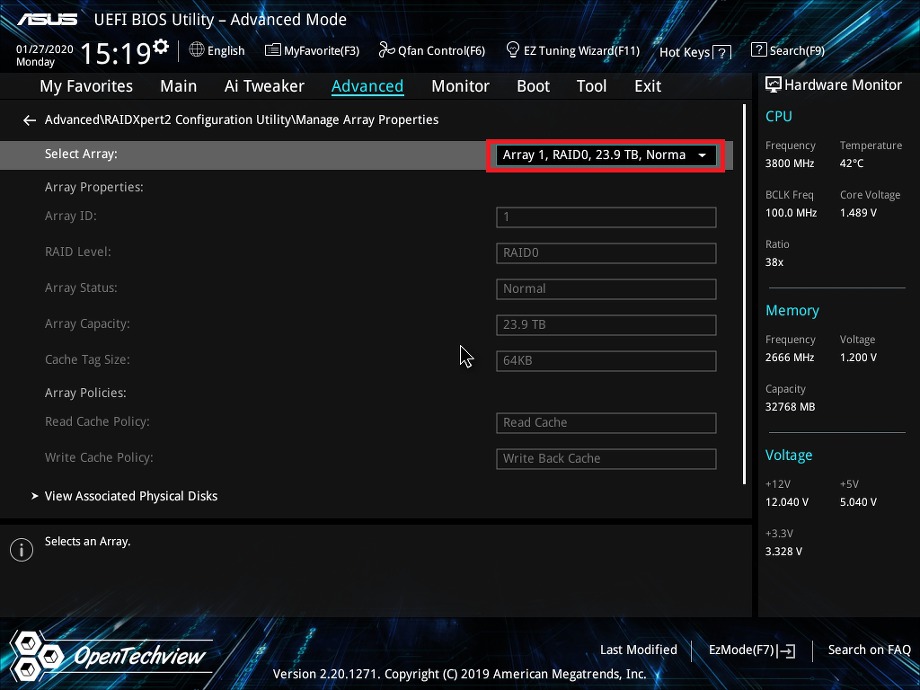Click the CPU frequency value 3800 MHz

[x=789, y=163]
